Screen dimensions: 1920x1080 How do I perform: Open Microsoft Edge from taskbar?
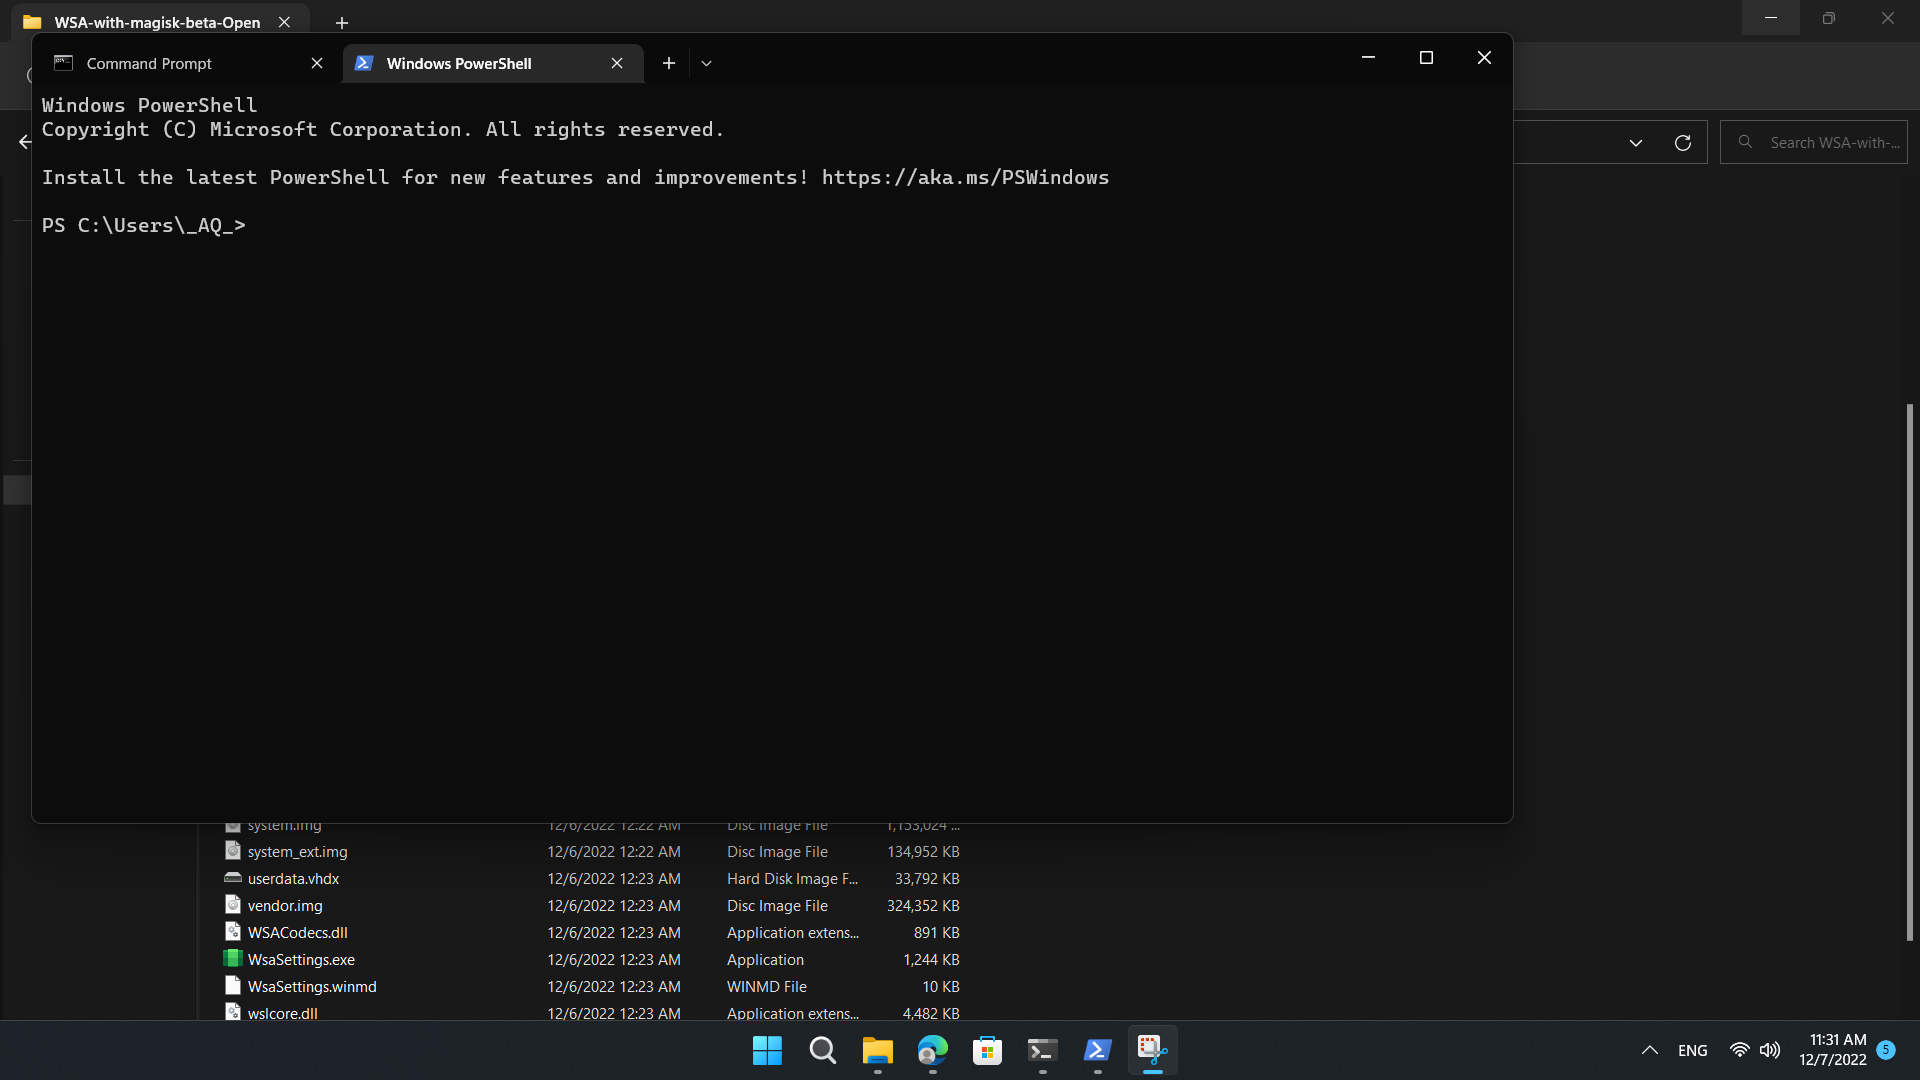[x=932, y=1050]
